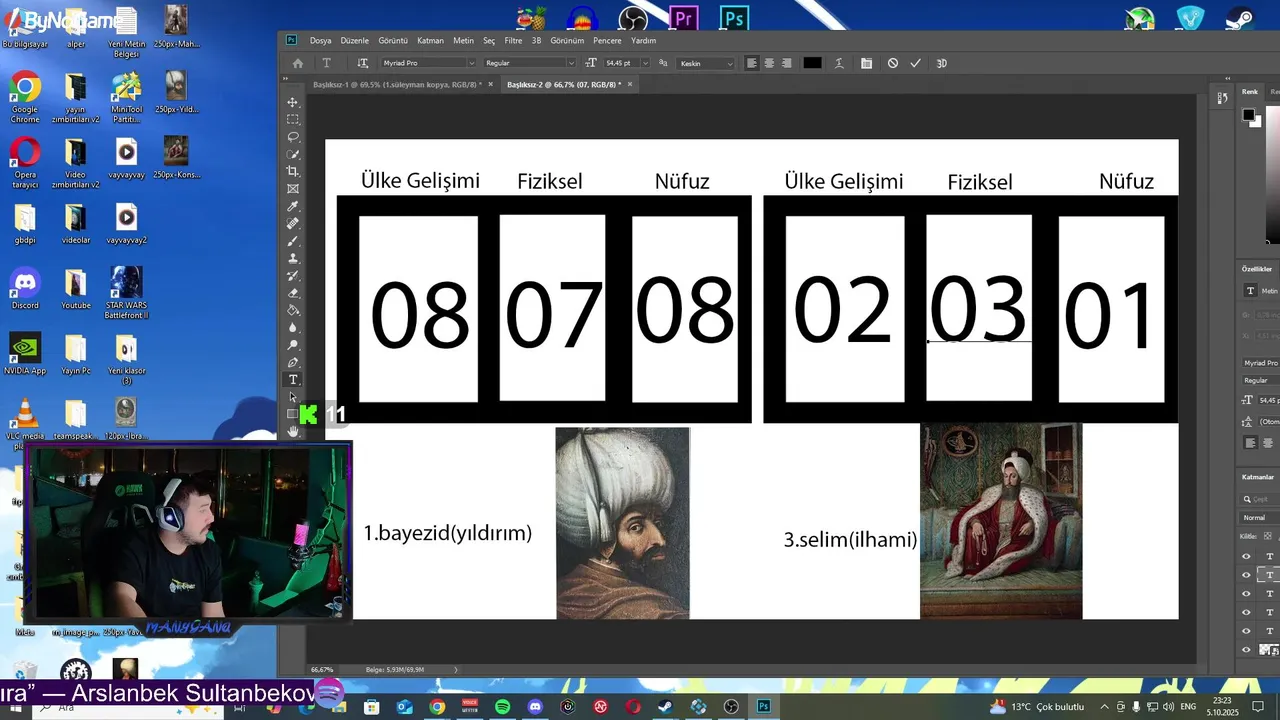Select the Quick Selection tool
Viewport: 1280px width, 720px height.
293,154
